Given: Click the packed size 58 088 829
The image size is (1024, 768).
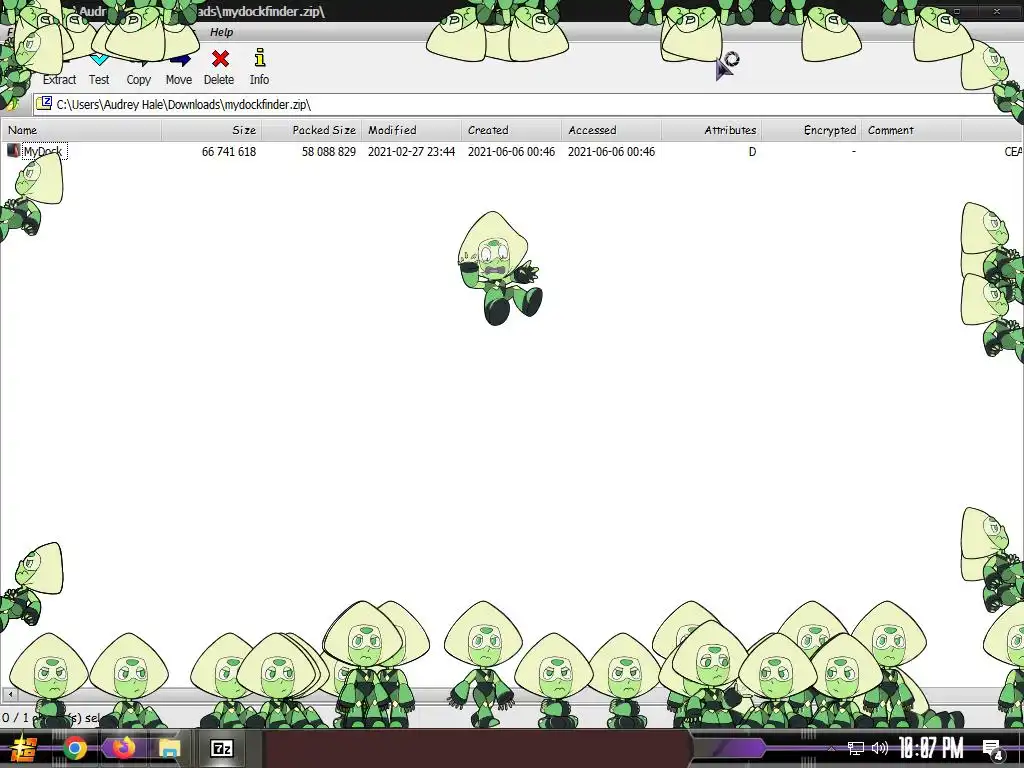Looking at the screenshot, I should tap(328, 152).
